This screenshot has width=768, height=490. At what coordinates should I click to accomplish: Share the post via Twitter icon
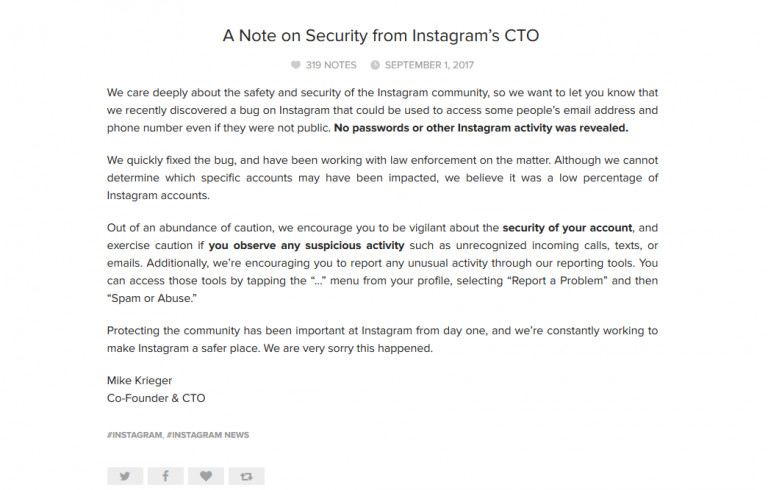(x=125, y=476)
